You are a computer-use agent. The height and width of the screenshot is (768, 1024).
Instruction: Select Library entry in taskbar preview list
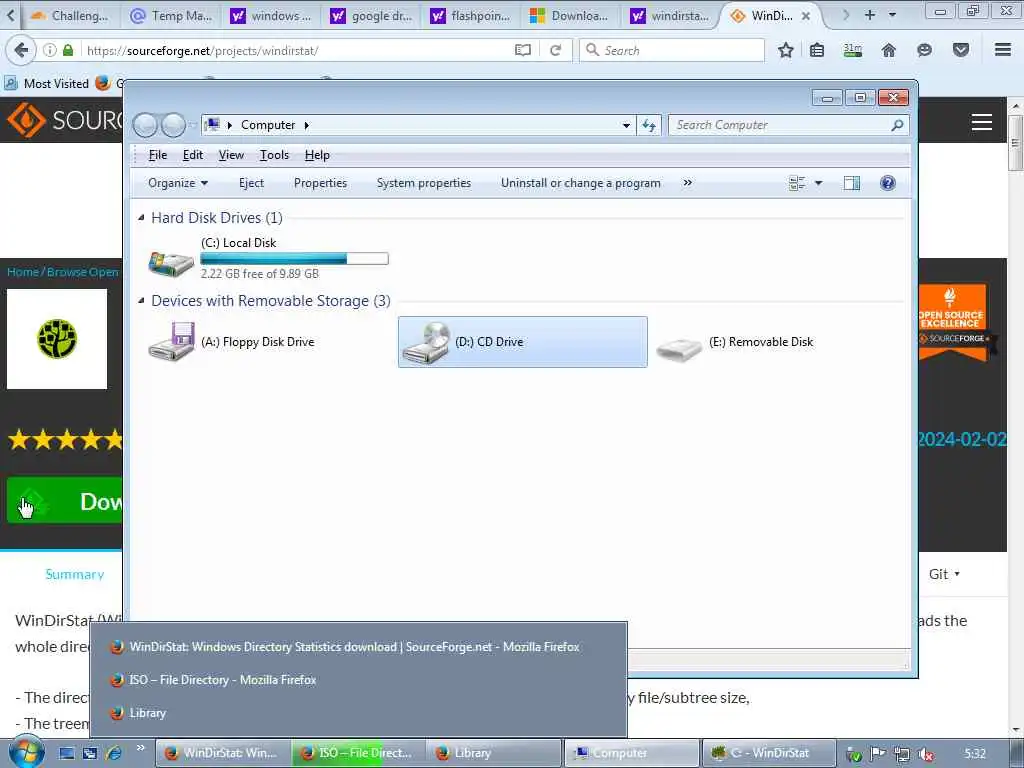(358, 713)
